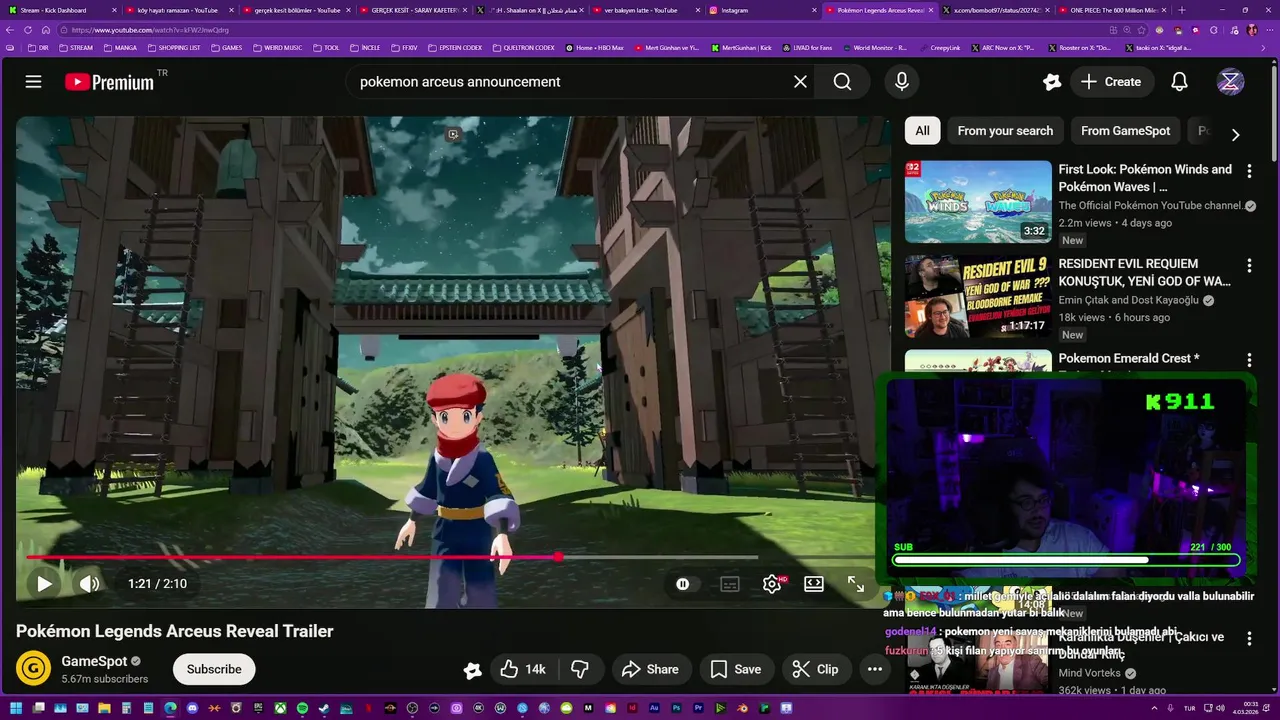Viewport: 1280px width, 720px height.
Task: Open options for Pokemon Emerald Crest video
Action: pyautogui.click(x=1249, y=360)
